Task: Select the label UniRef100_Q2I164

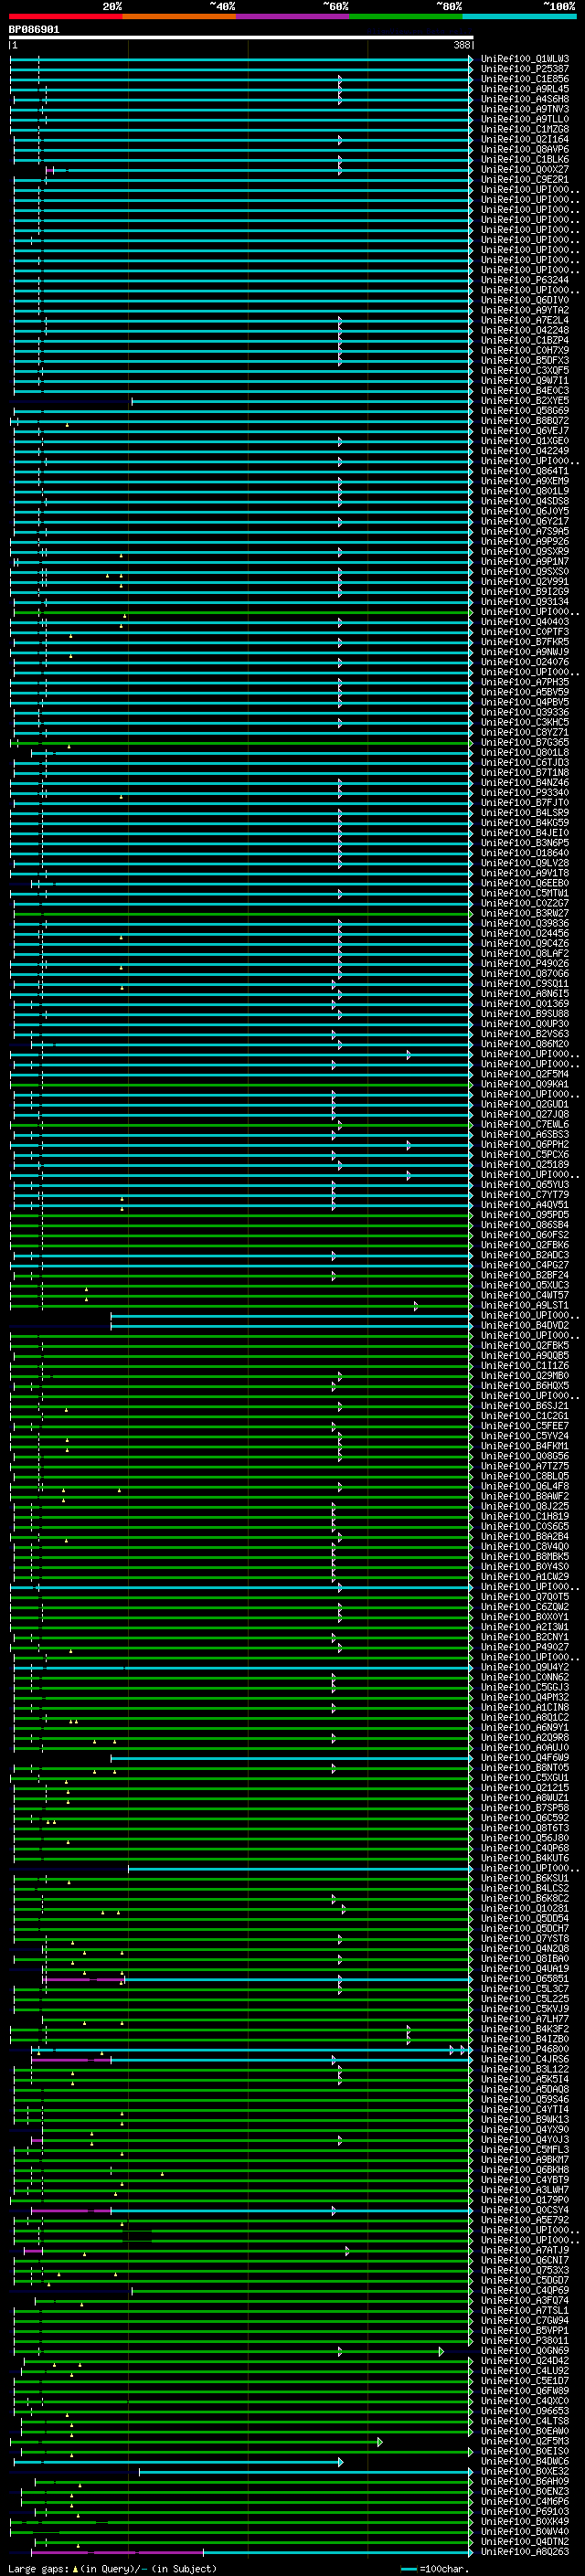Action: (525, 139)
